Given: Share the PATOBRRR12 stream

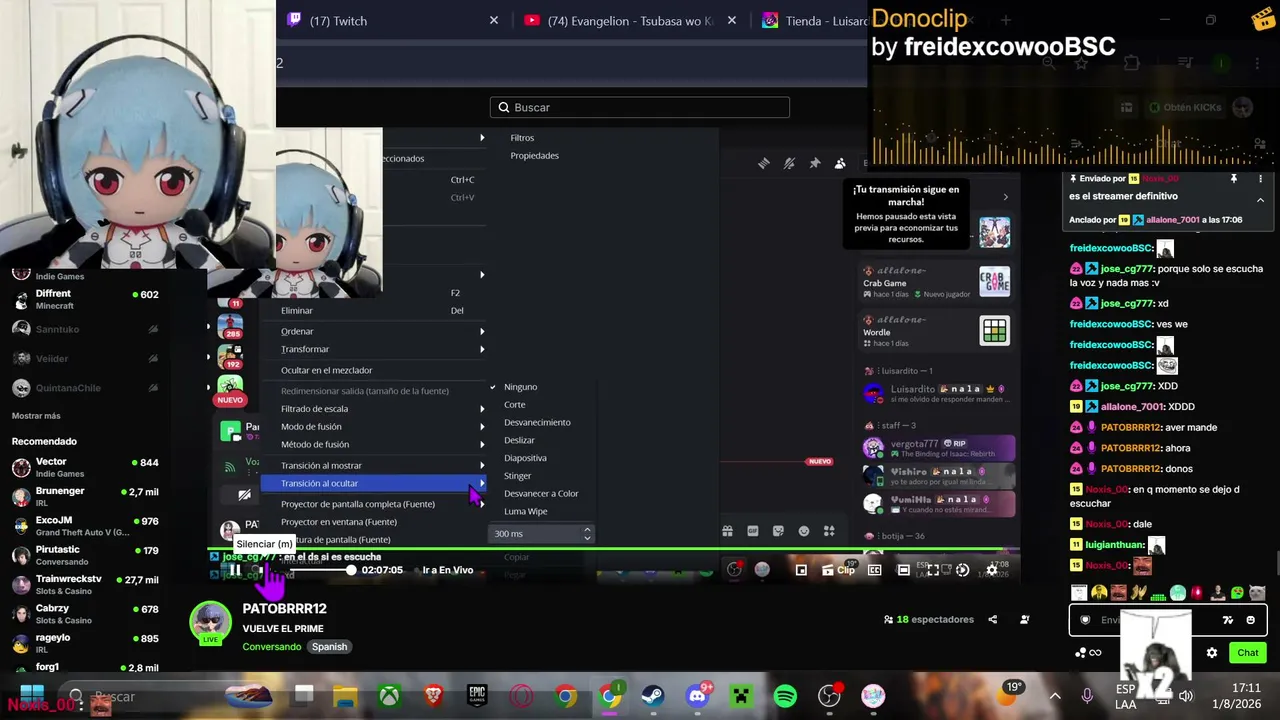Looking at the screenshot, I should point(992,620).
